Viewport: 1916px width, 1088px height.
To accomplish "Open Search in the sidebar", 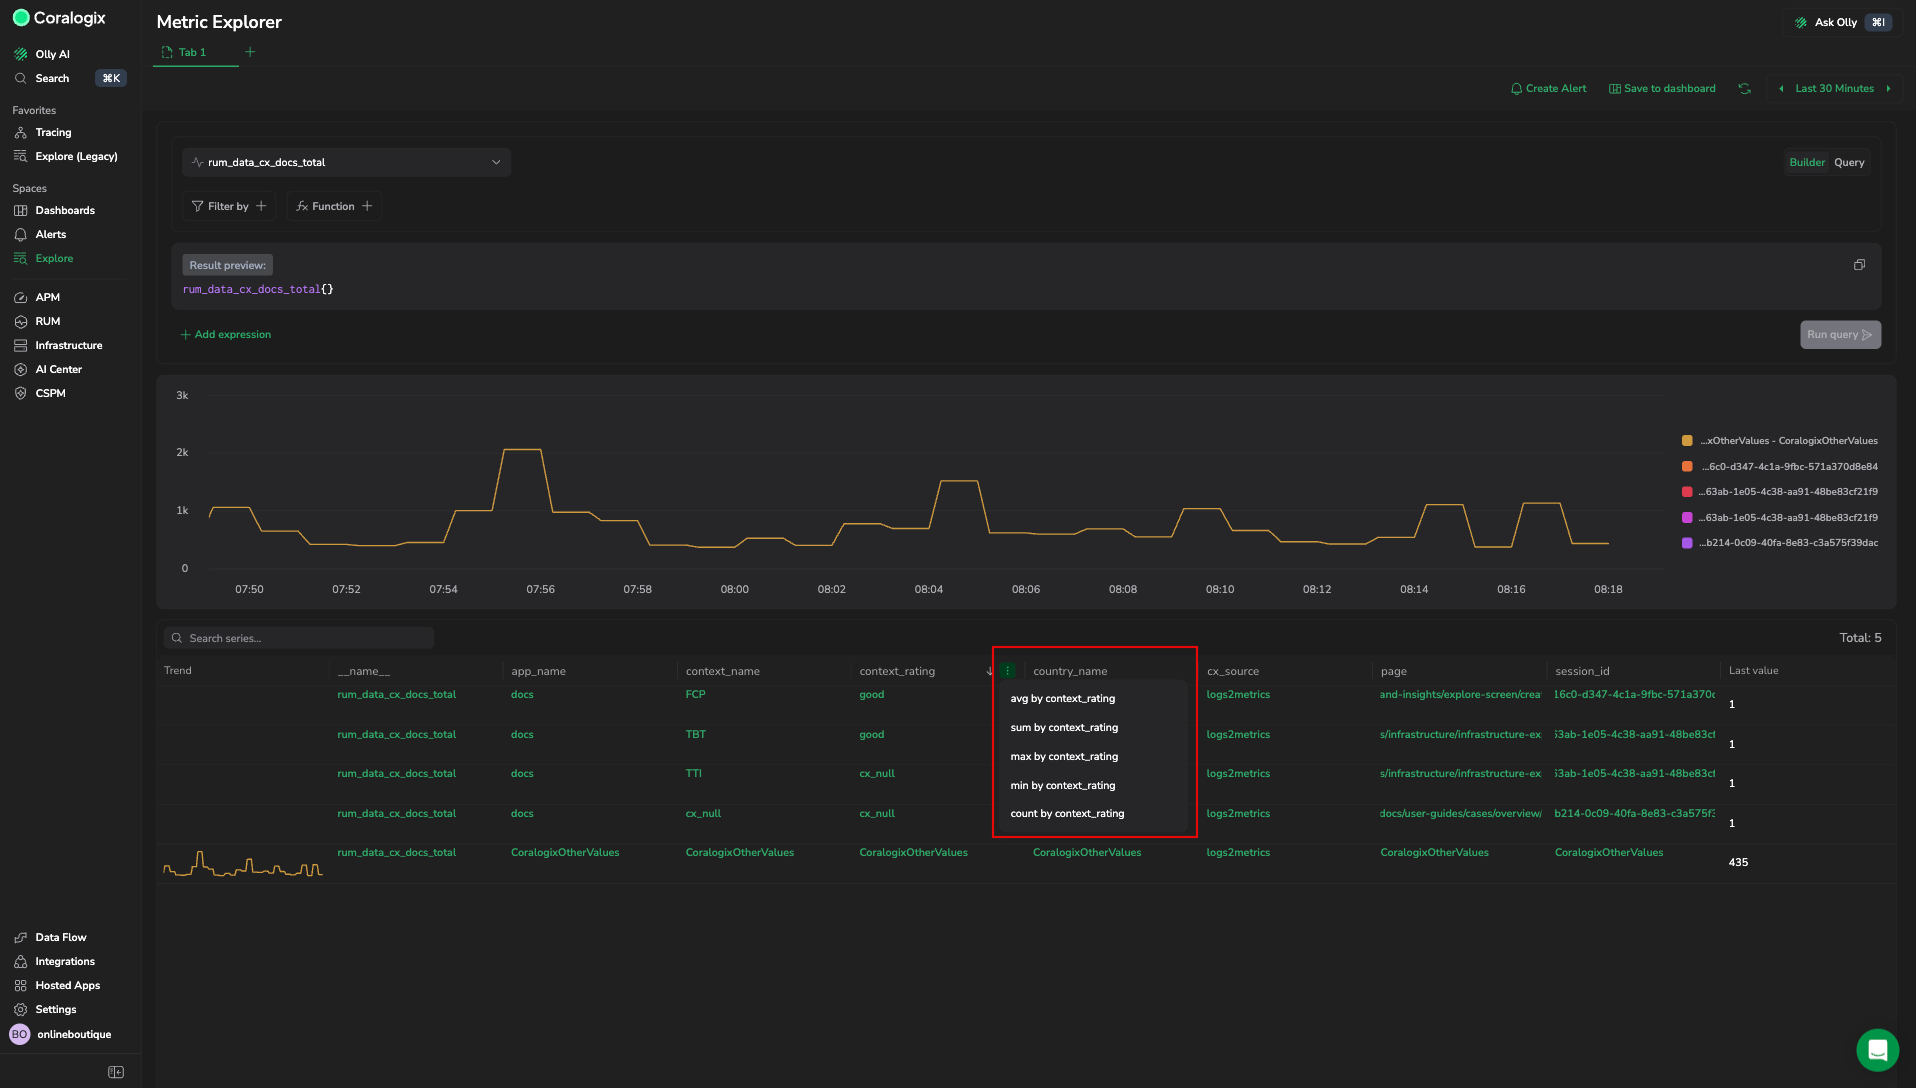I will point(52,78).
